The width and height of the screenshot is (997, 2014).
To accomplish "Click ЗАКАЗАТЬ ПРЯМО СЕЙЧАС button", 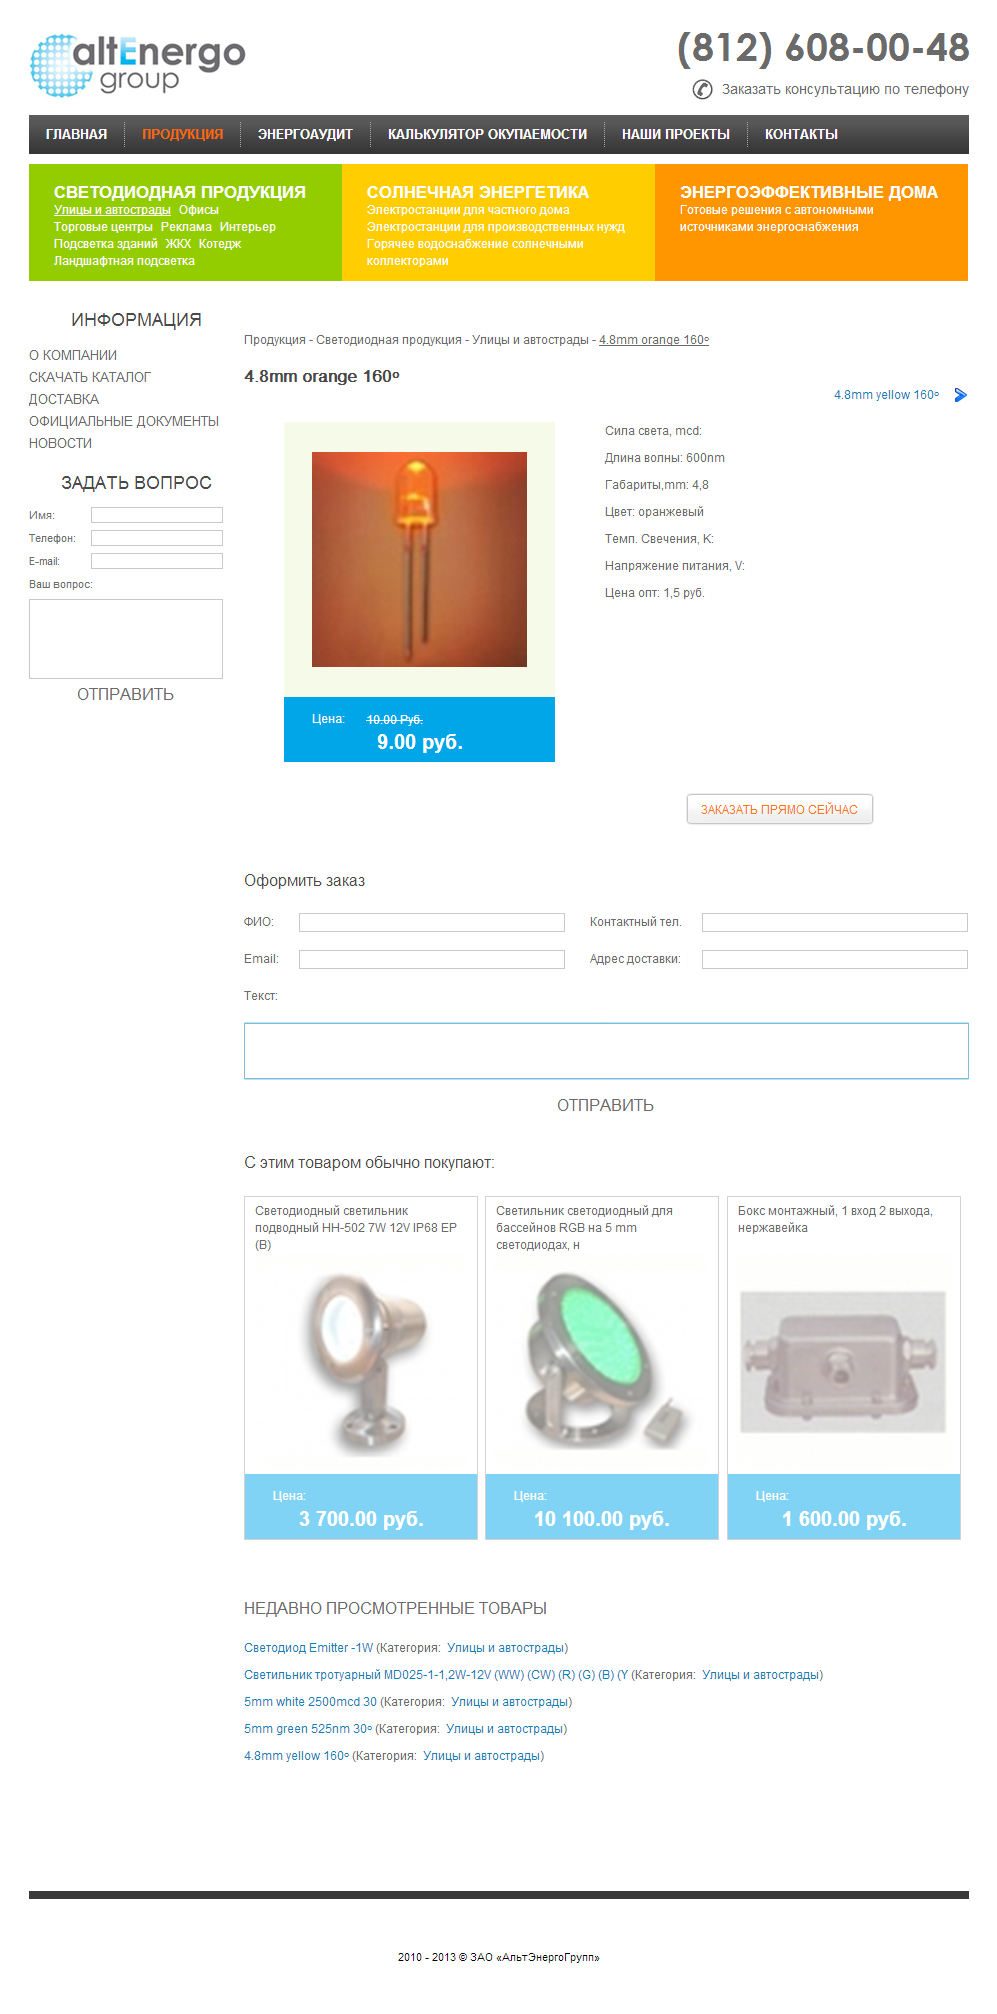I will click(x=780, y=809).
